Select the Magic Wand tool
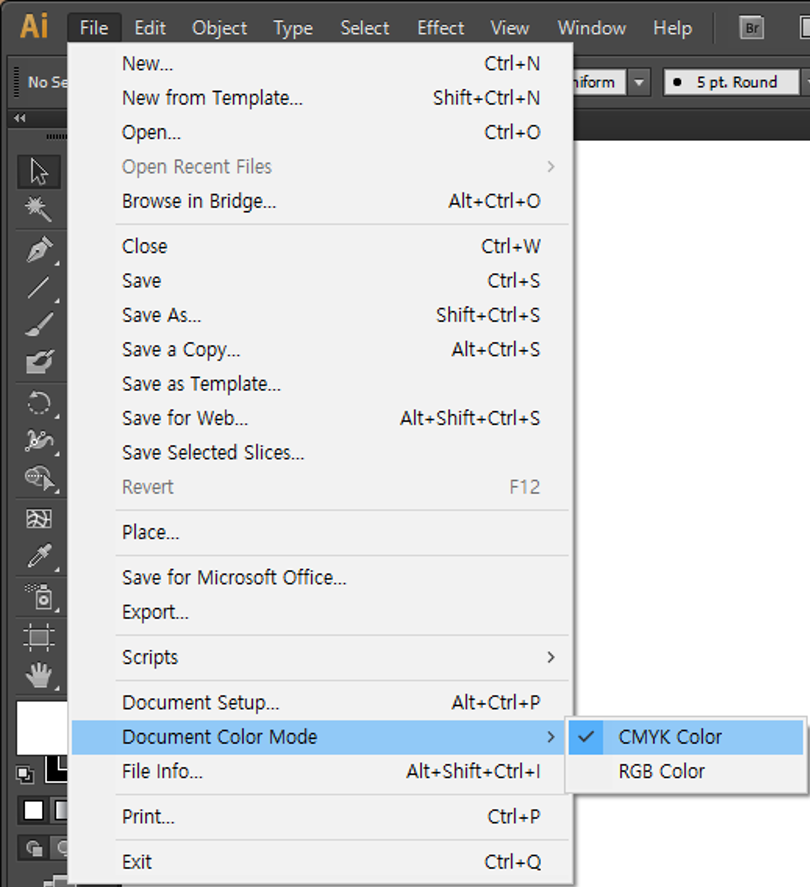This screenshot has width=810, height=887. tap(38, 208)
